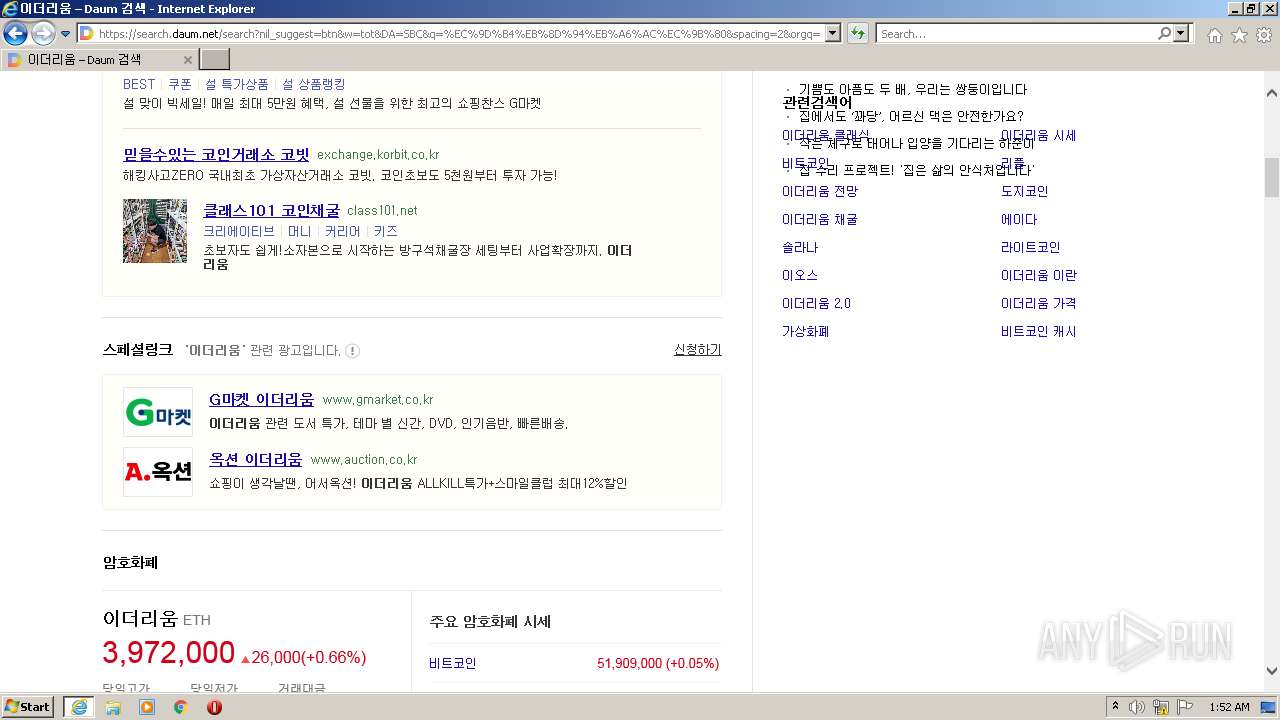1280x720 pixels.
Task: Open the 커리어 sub-link
Action: 342,231
